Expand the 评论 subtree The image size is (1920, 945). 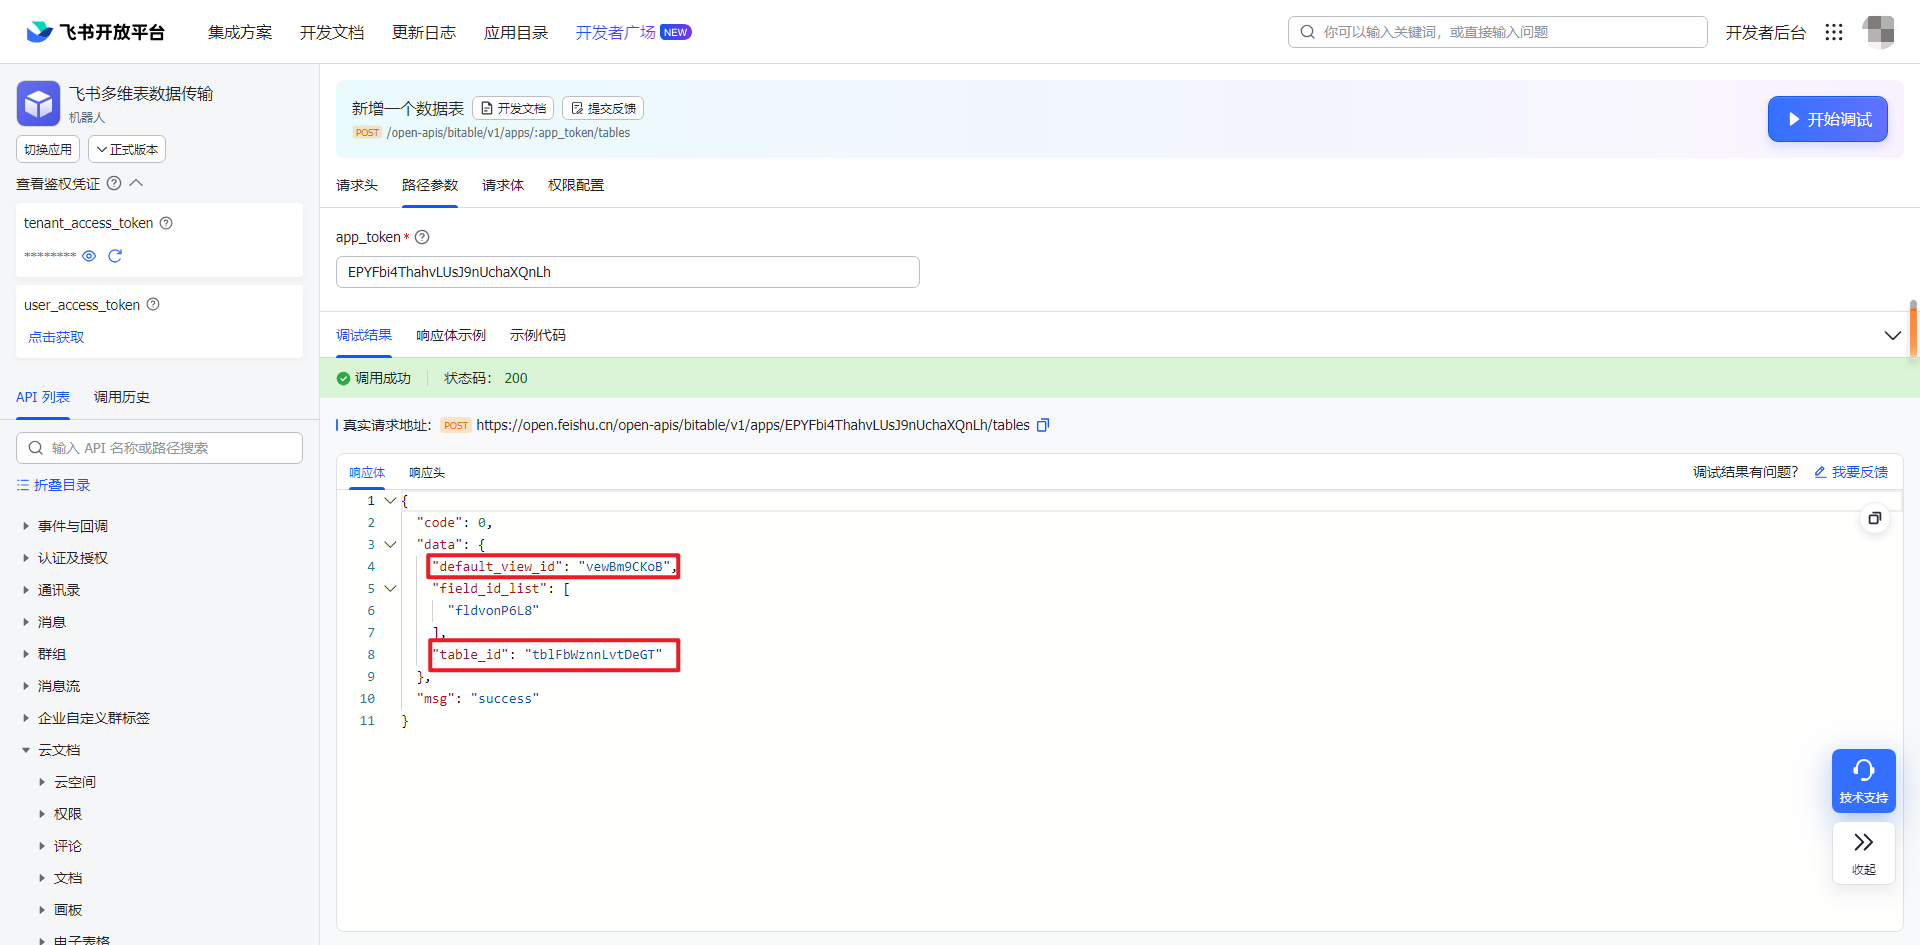point(42,846)
